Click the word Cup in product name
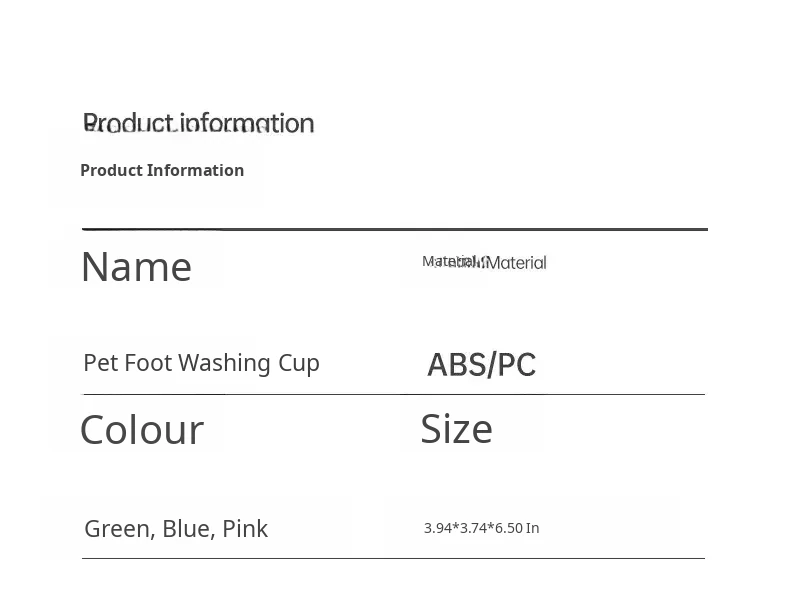Viewport: 790px width, 607px height. click(298, 363)
